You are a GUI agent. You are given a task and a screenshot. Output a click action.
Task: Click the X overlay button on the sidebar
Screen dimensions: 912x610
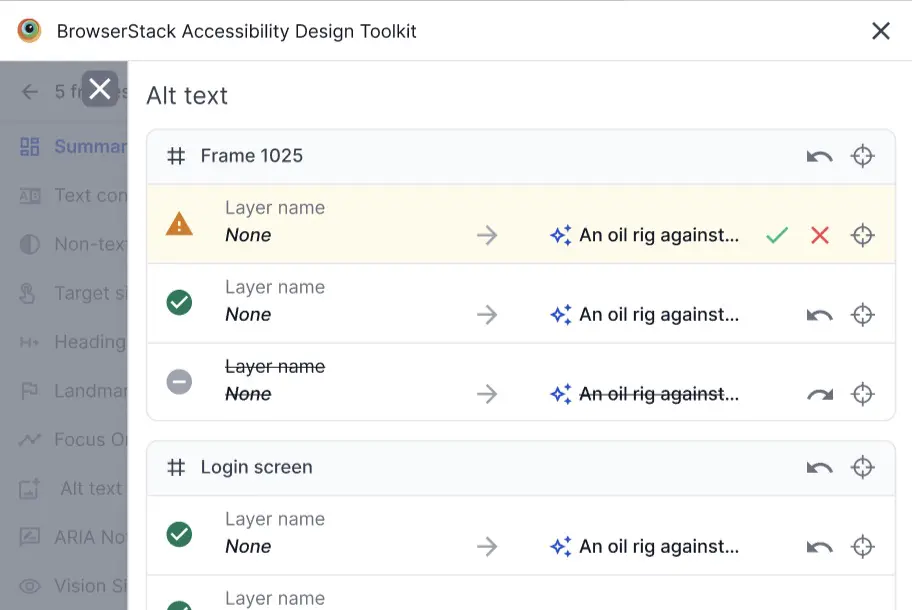click(x=99, y=89)
